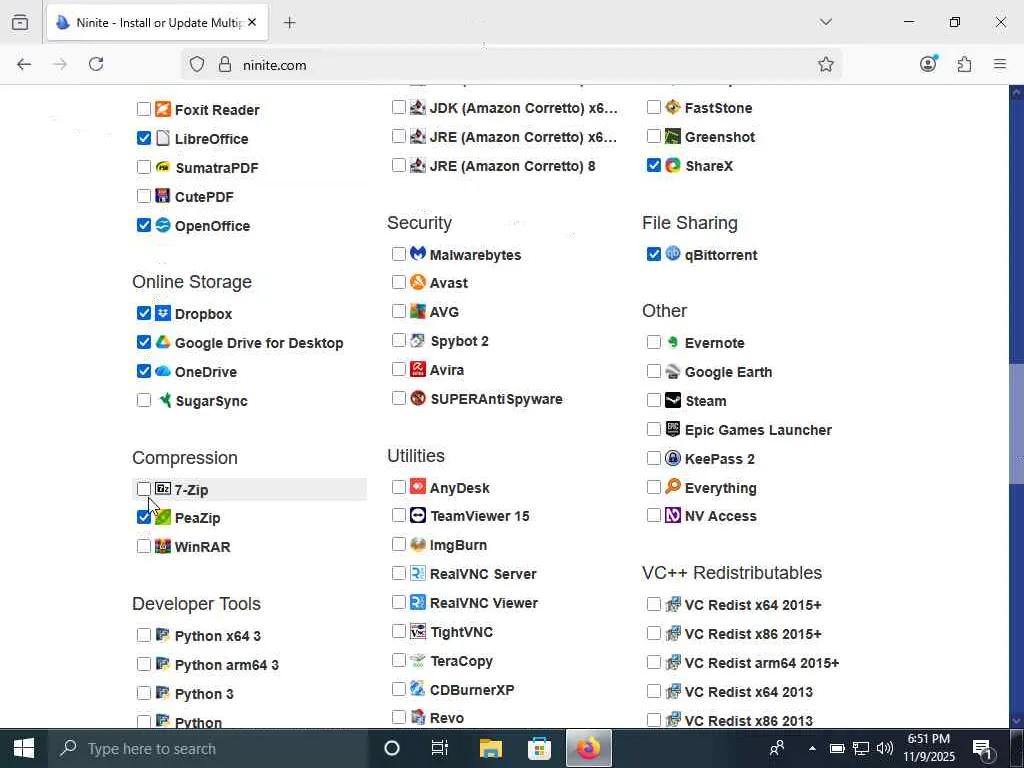Image resolution: width=1024 pixels, height=768 pixels.
Task: Tick the FastStone checkbox
Action: click(654, 107)
